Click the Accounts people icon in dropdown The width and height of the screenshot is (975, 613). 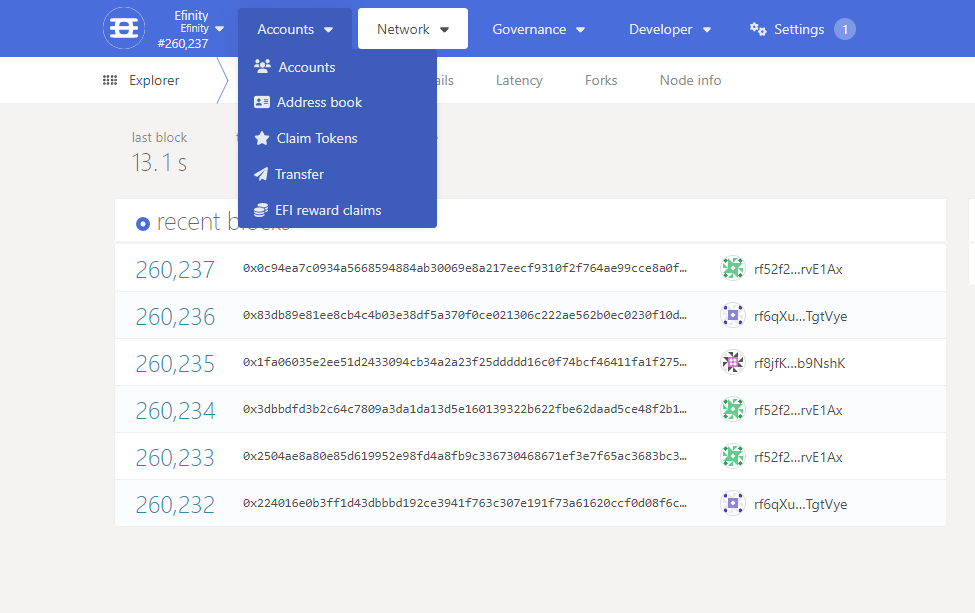(x=262, y=67)
